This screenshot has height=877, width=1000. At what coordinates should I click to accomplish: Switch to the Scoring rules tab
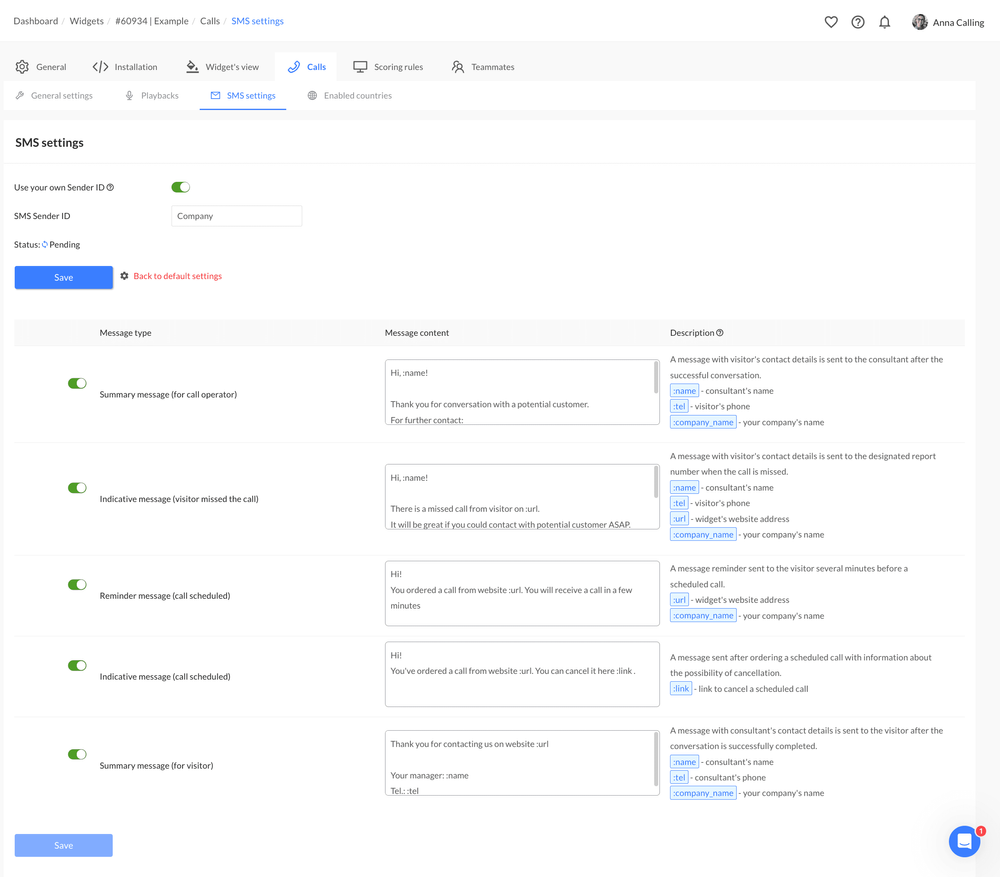388,66
